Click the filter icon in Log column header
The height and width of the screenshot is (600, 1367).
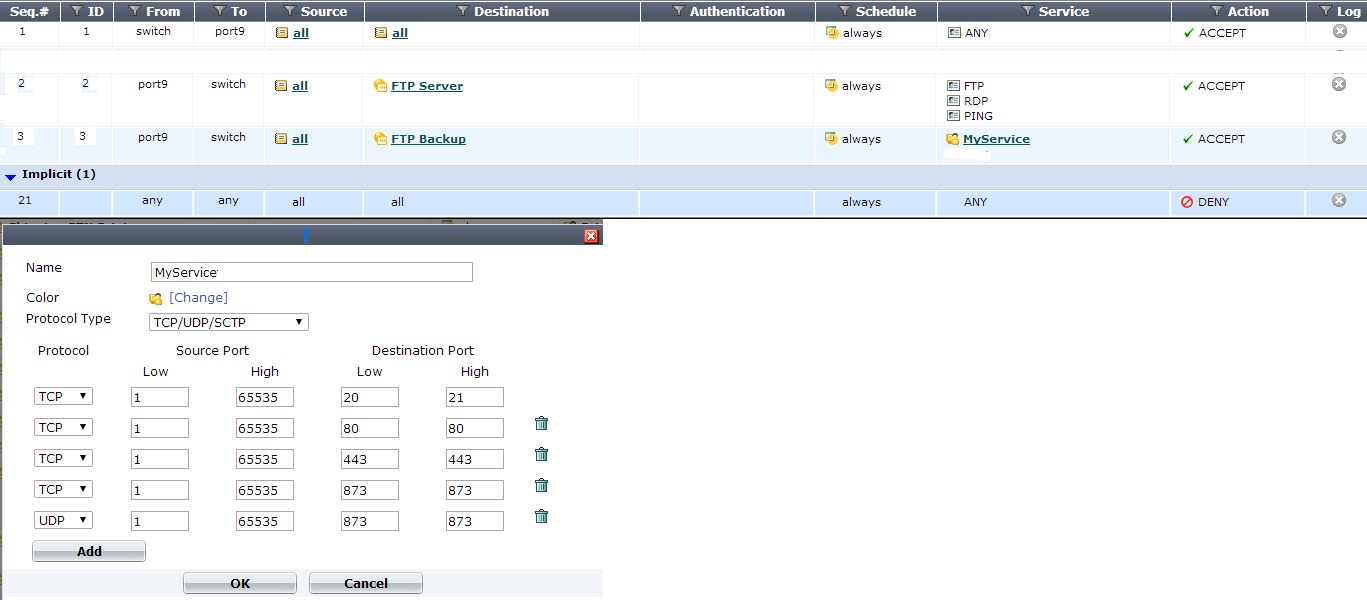click(x=1326, y=11)
